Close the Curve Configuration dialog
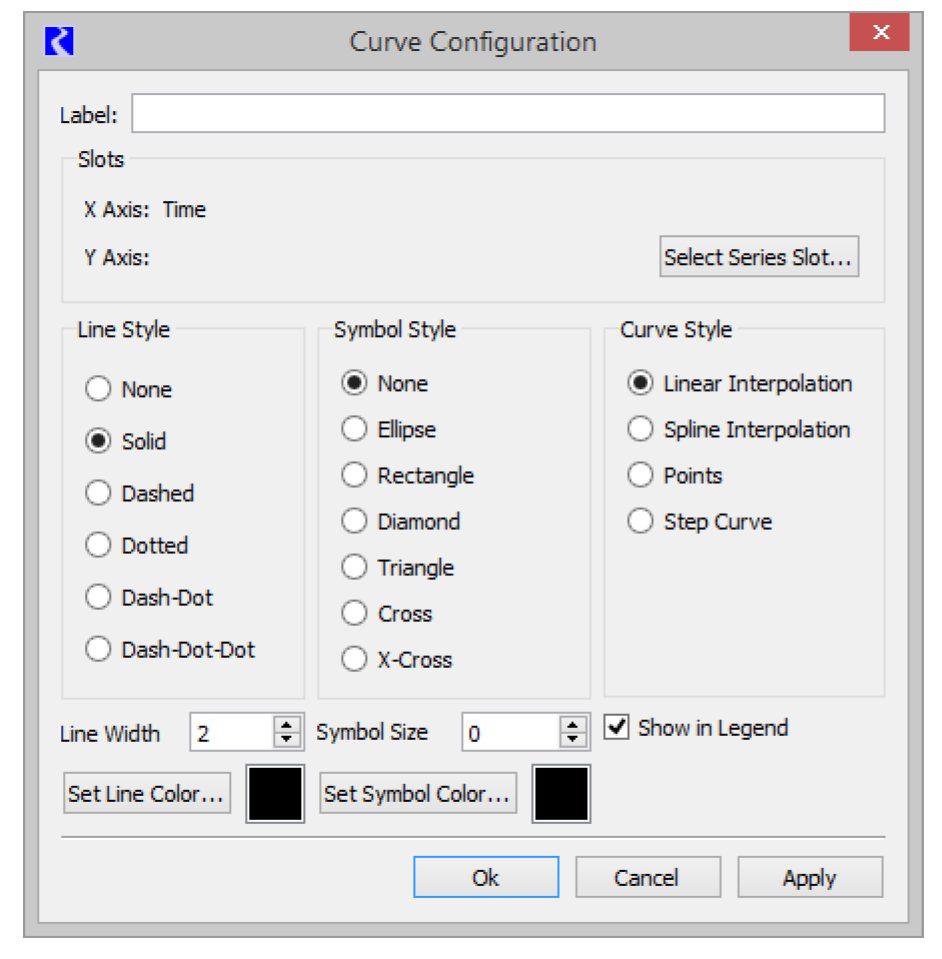 880,32
